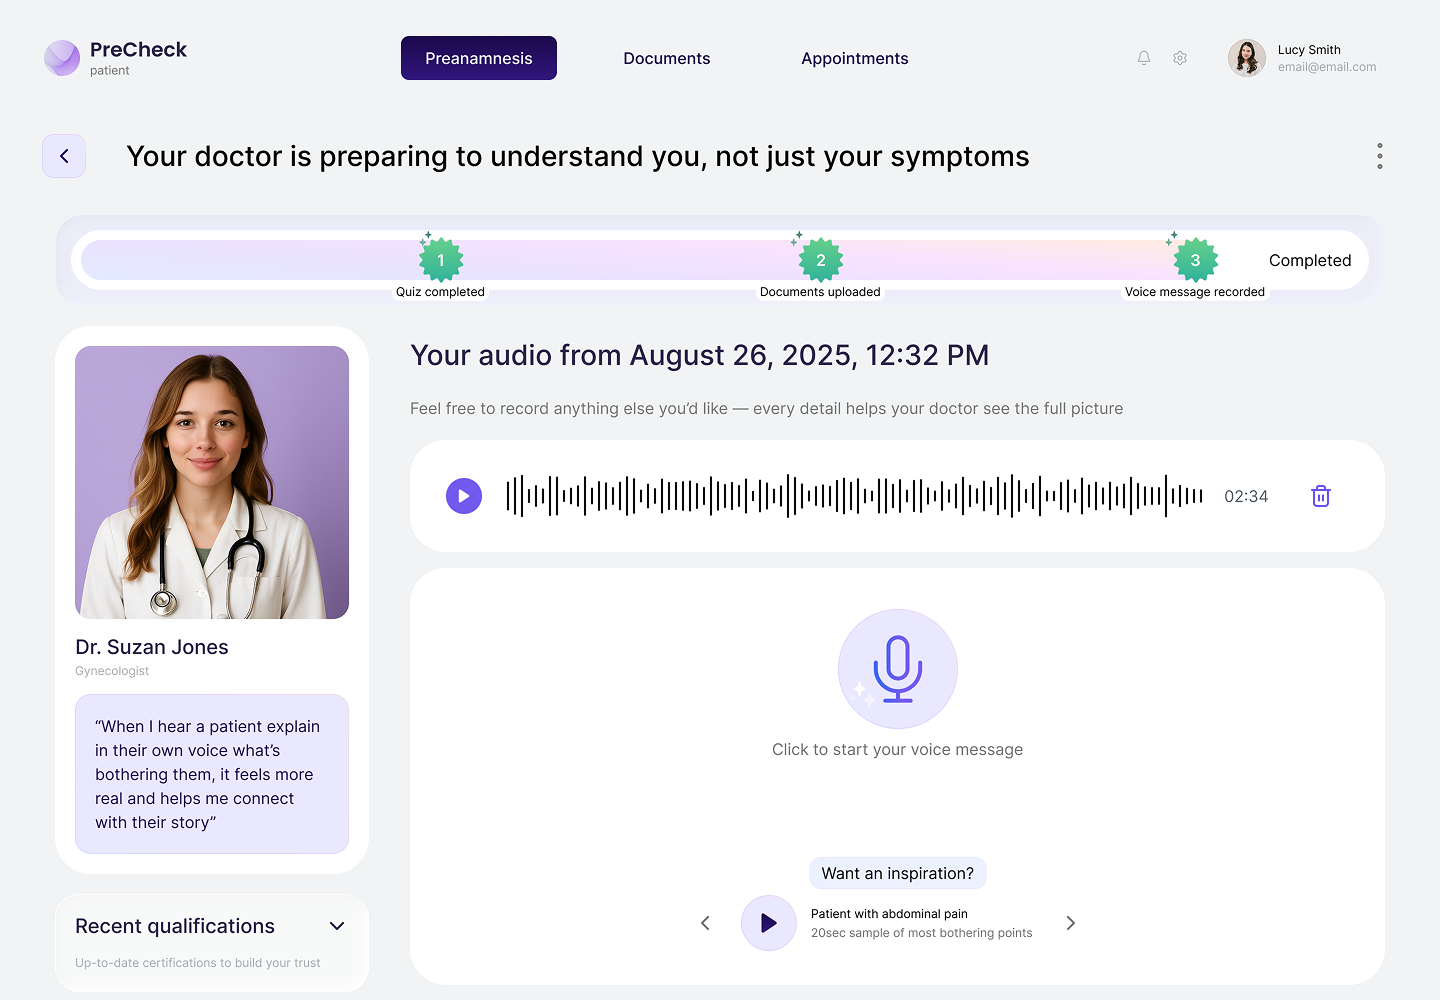Screen dimensions: 1440x1000
Task: Click Dr. Suzan Jones's photo
Action: tap(212, 482)
